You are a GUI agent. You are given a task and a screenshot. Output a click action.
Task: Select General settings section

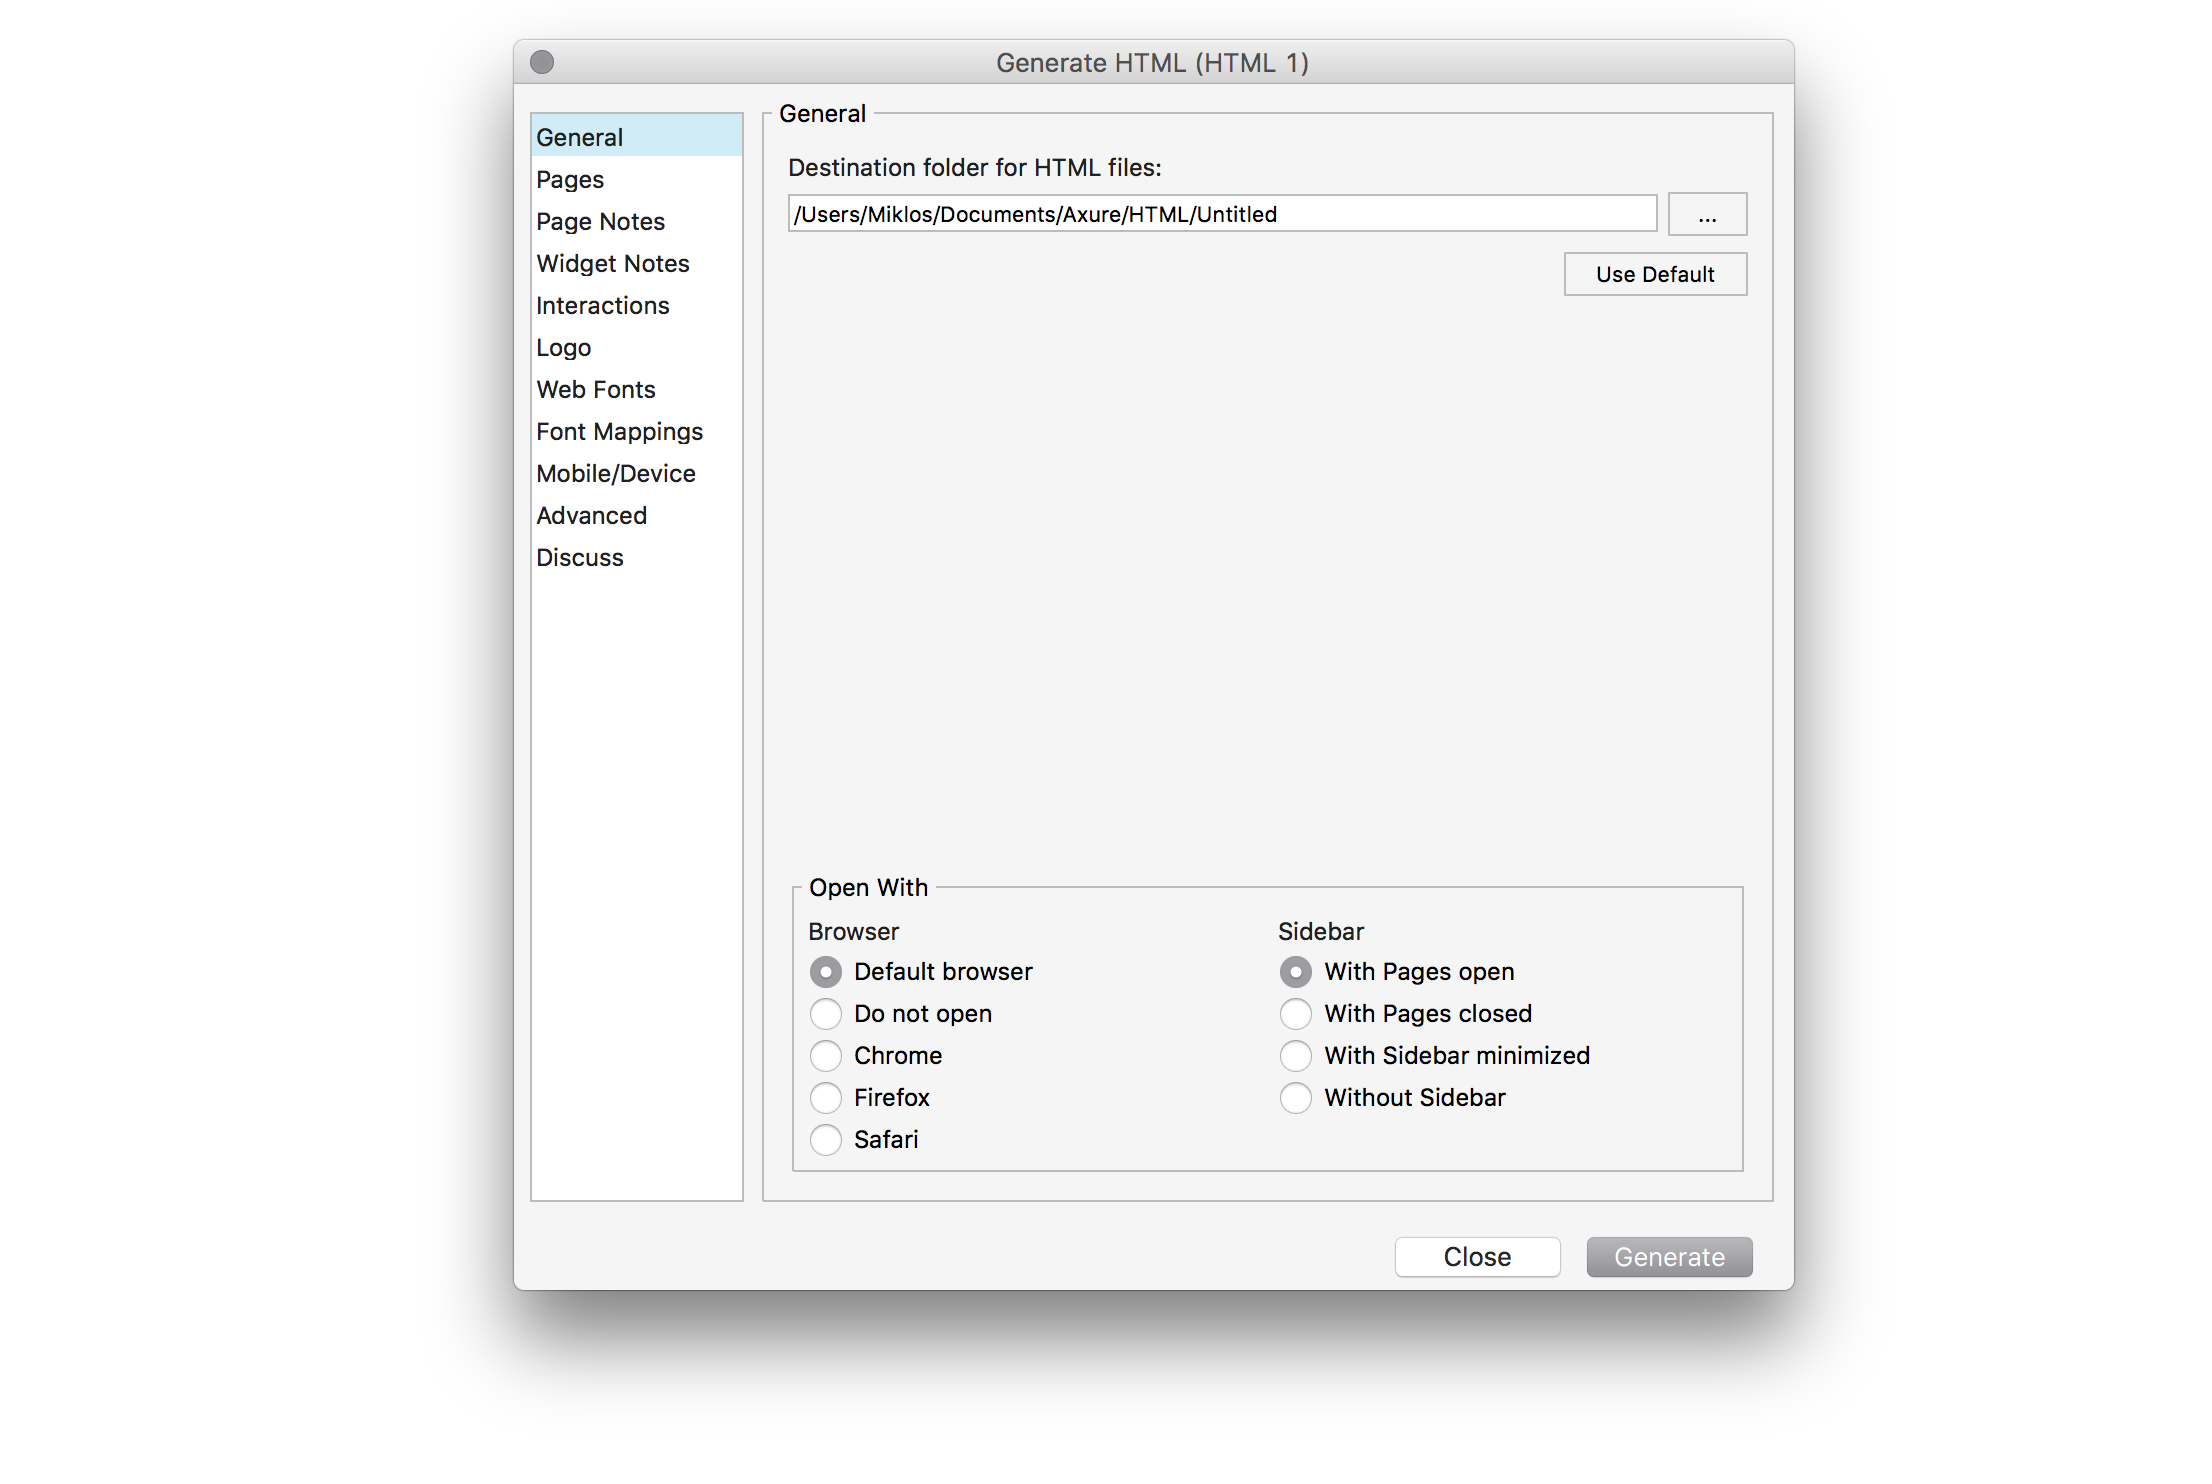click(x=636, y=137)
